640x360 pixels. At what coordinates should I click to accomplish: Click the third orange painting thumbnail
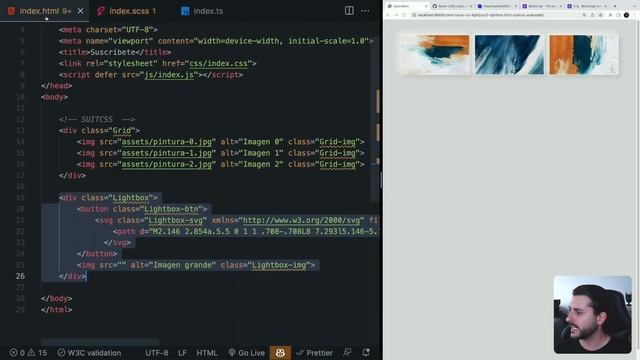tap(584, 55)
